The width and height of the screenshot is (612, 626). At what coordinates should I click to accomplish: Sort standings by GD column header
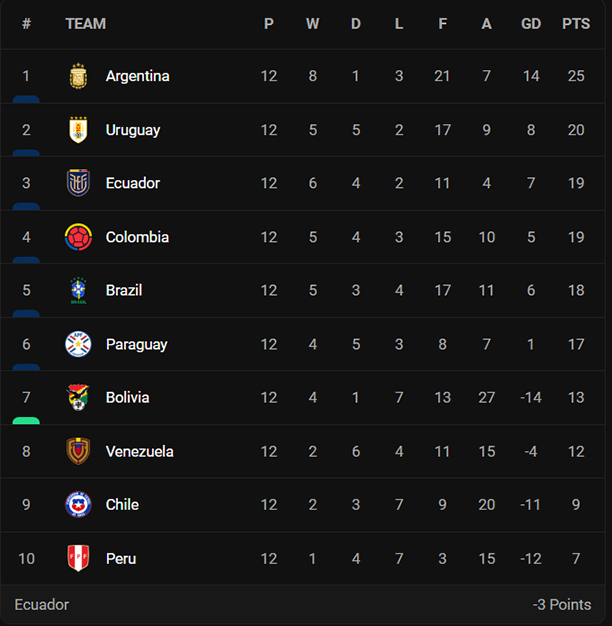[531, 24]
